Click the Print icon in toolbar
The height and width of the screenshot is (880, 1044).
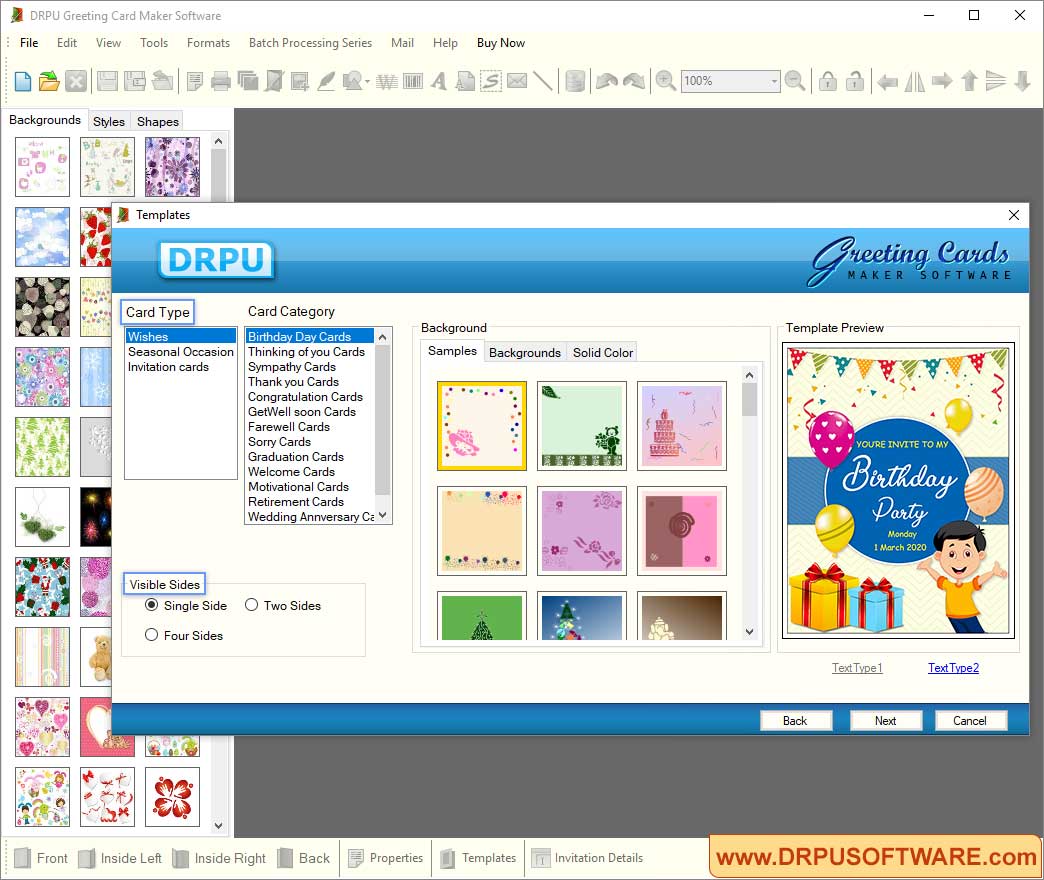coord(220,81)
